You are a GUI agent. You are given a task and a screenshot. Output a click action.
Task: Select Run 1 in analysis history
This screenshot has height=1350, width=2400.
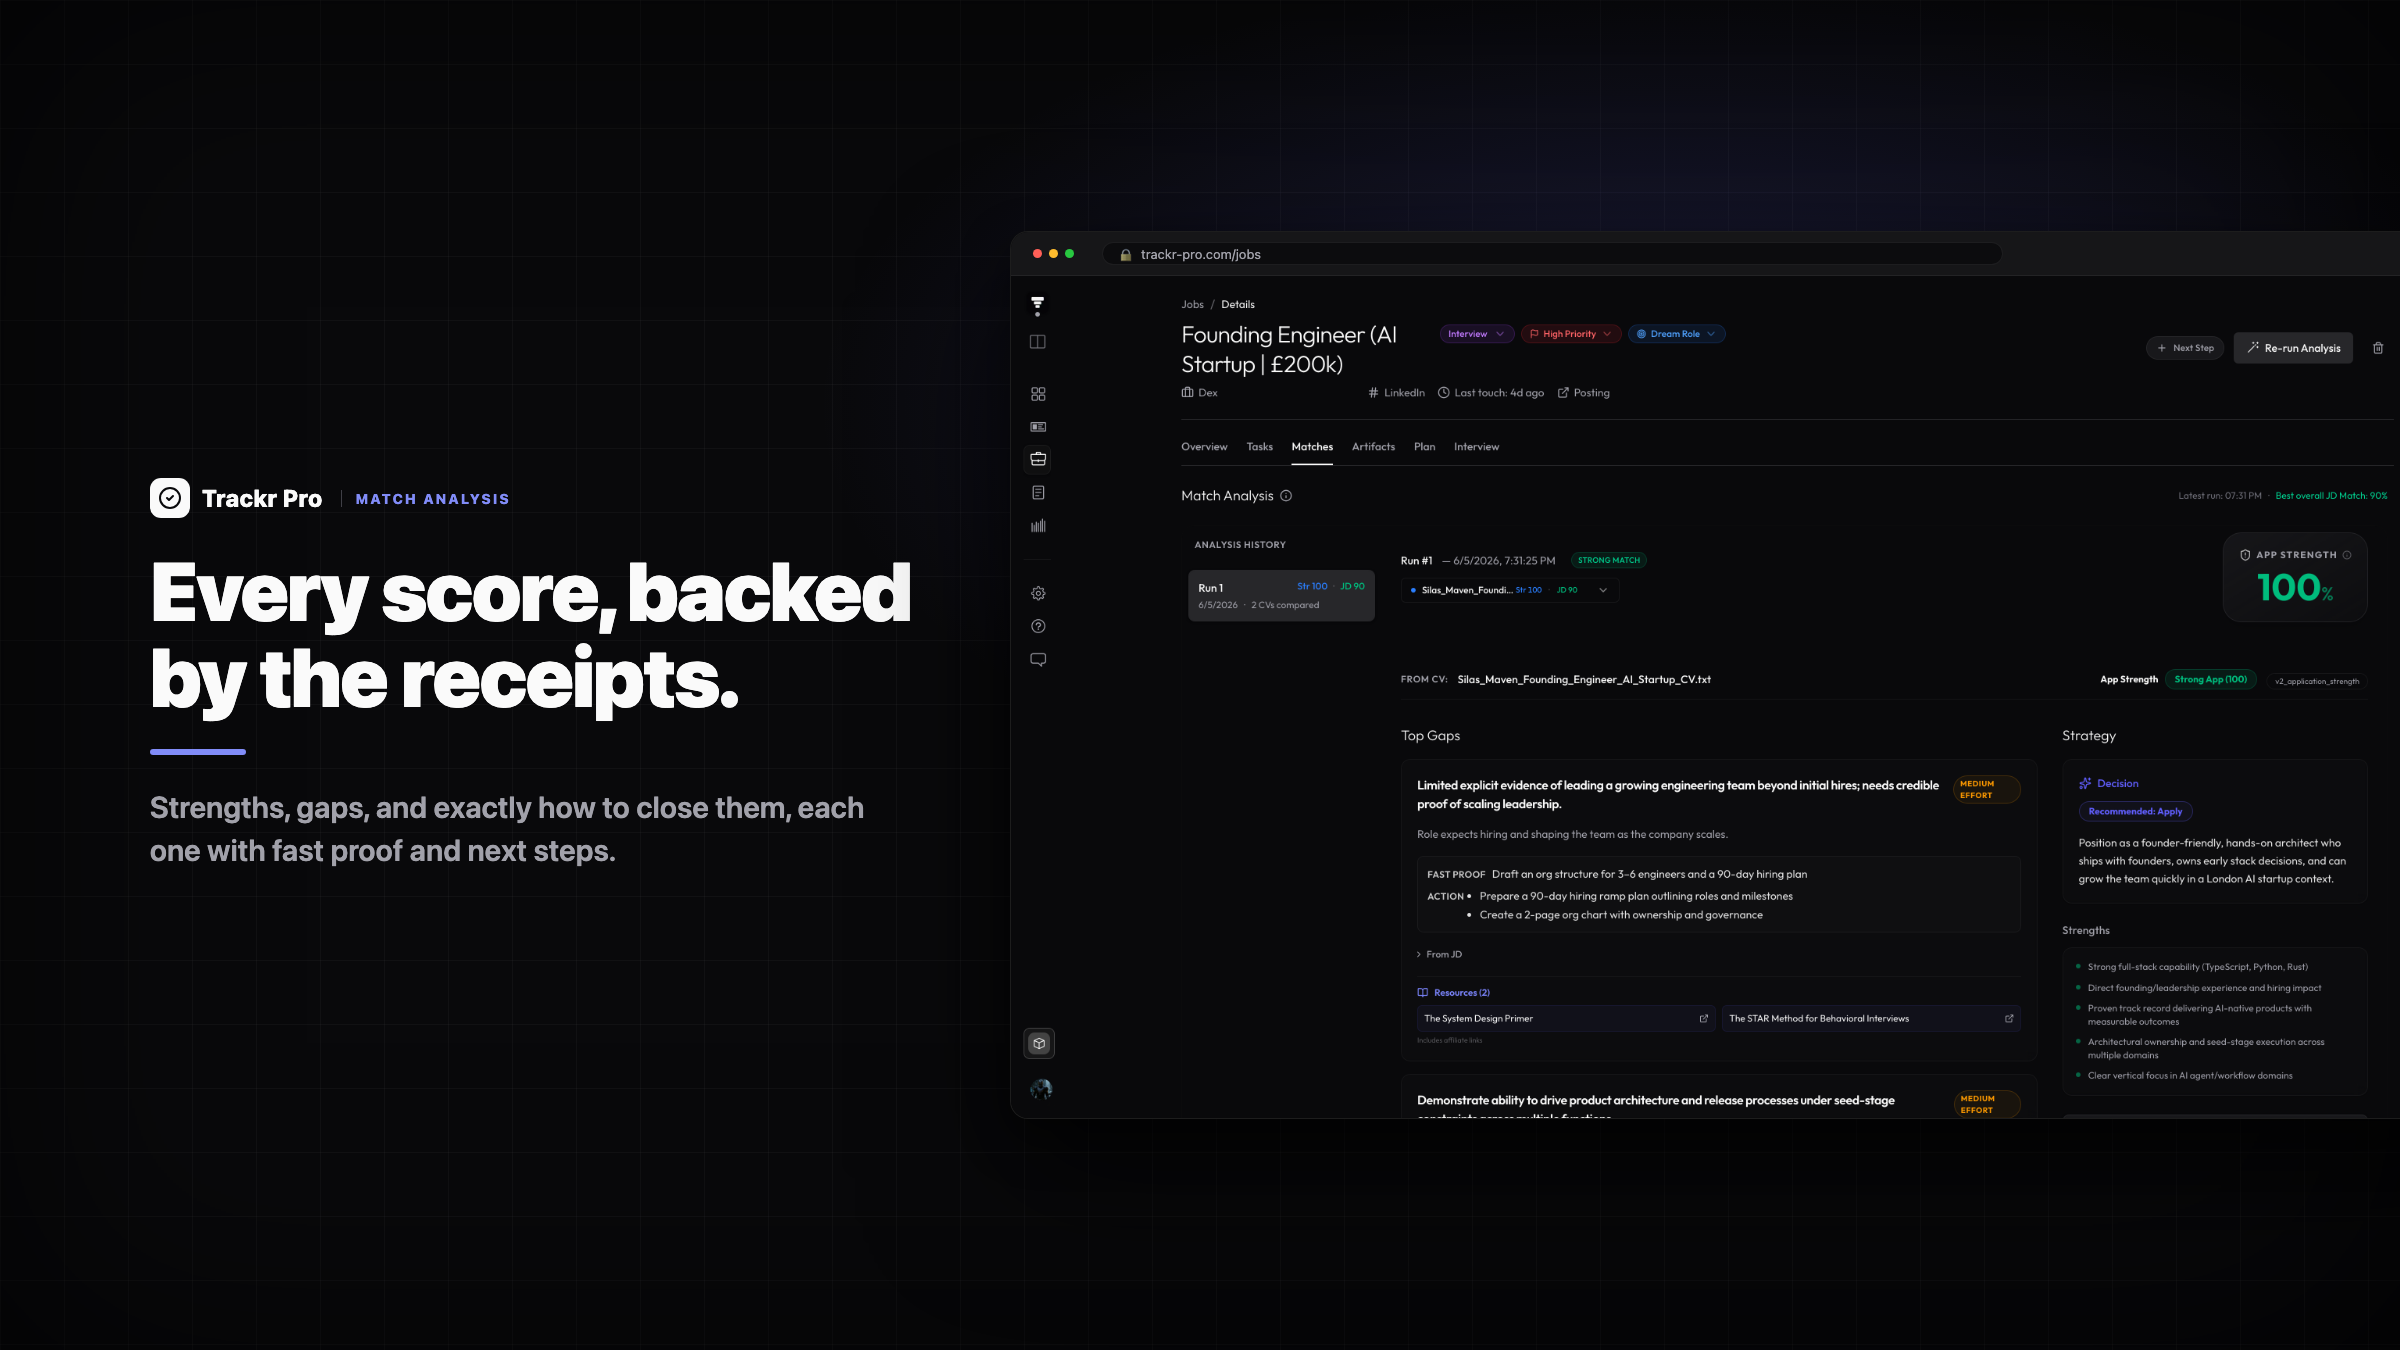click(1281, 596)
